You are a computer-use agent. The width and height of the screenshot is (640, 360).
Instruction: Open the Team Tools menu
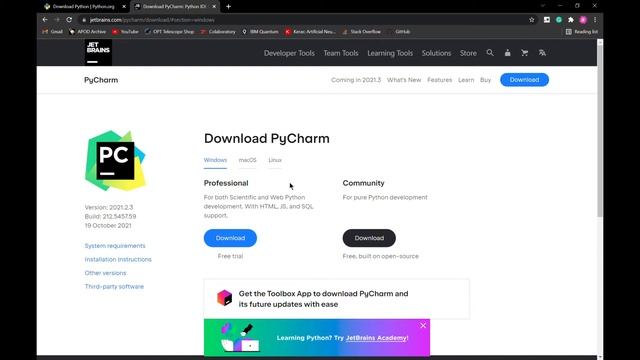[x=341, y=53]
